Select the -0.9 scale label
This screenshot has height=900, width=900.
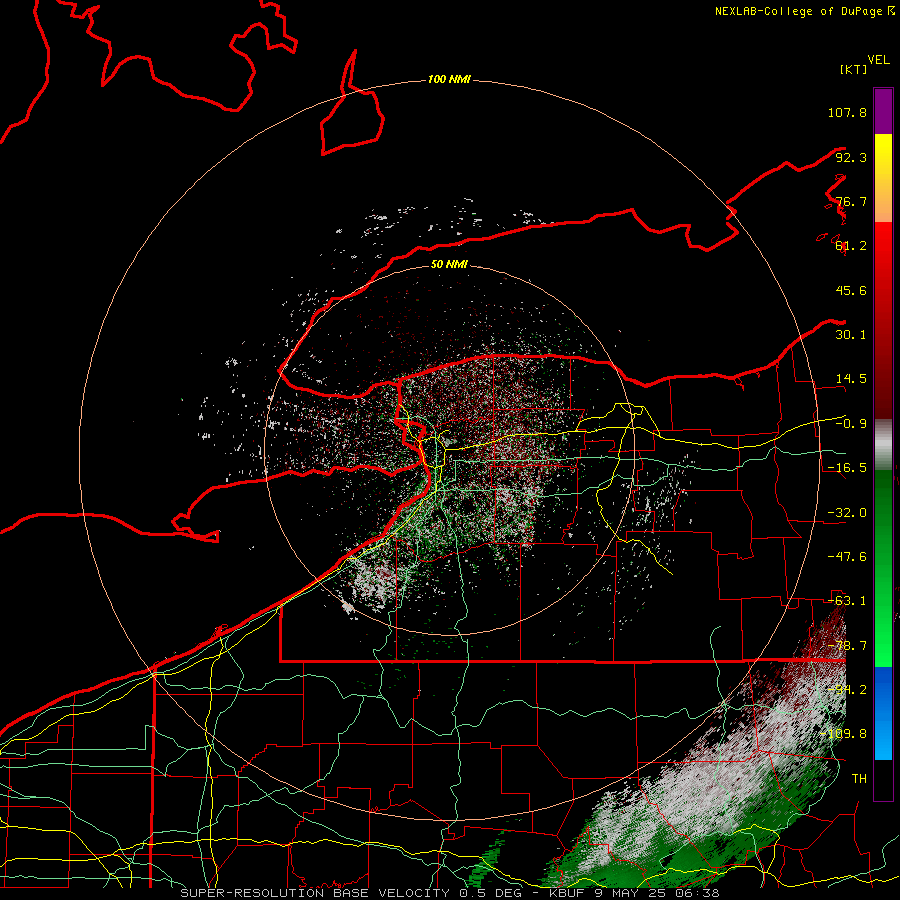(x=851, y=424)
